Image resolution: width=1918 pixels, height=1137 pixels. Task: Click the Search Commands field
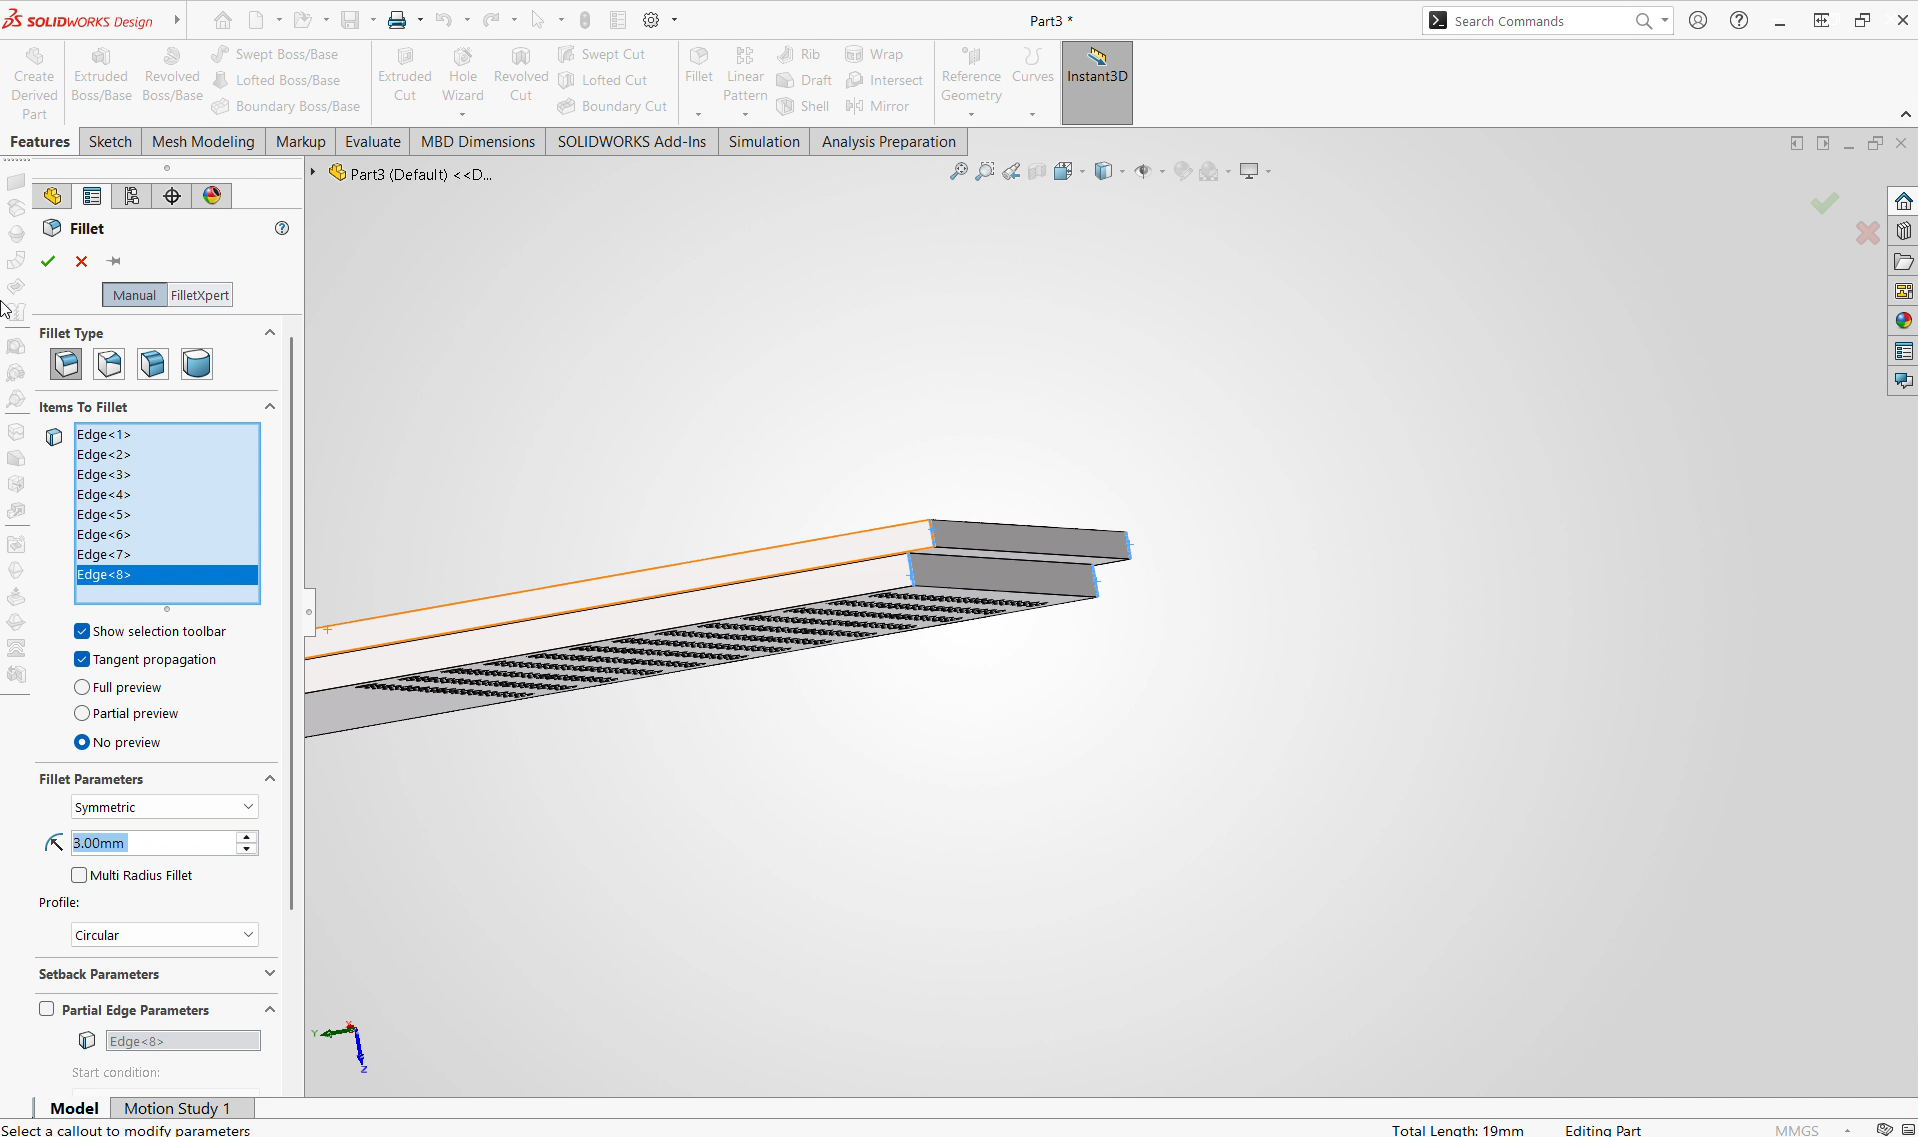(1541, 21)
